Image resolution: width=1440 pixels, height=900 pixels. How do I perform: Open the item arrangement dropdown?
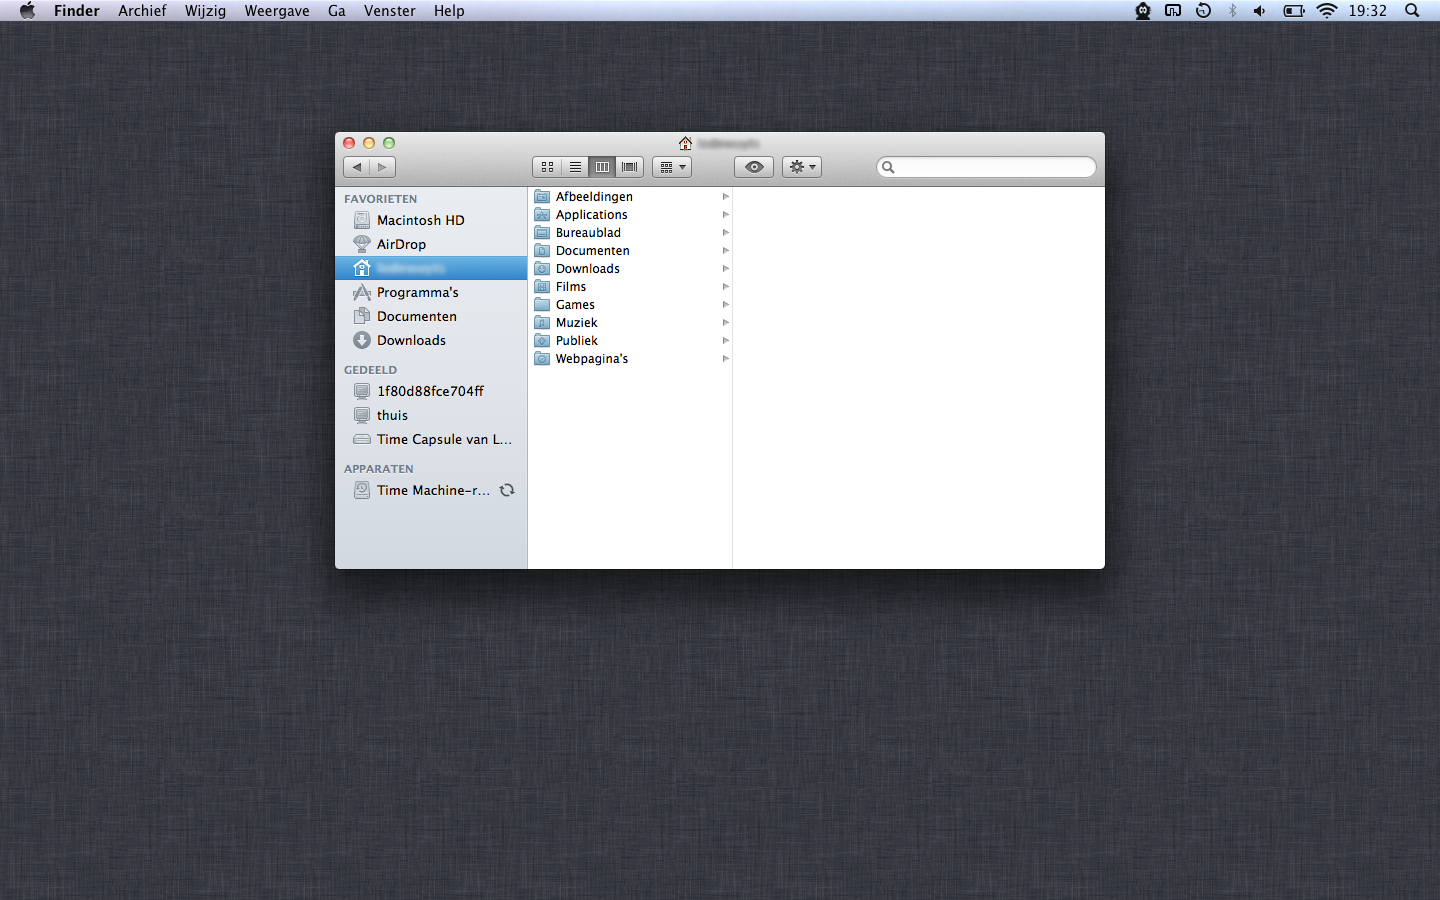pyautogui.click(x=672, y=167)
